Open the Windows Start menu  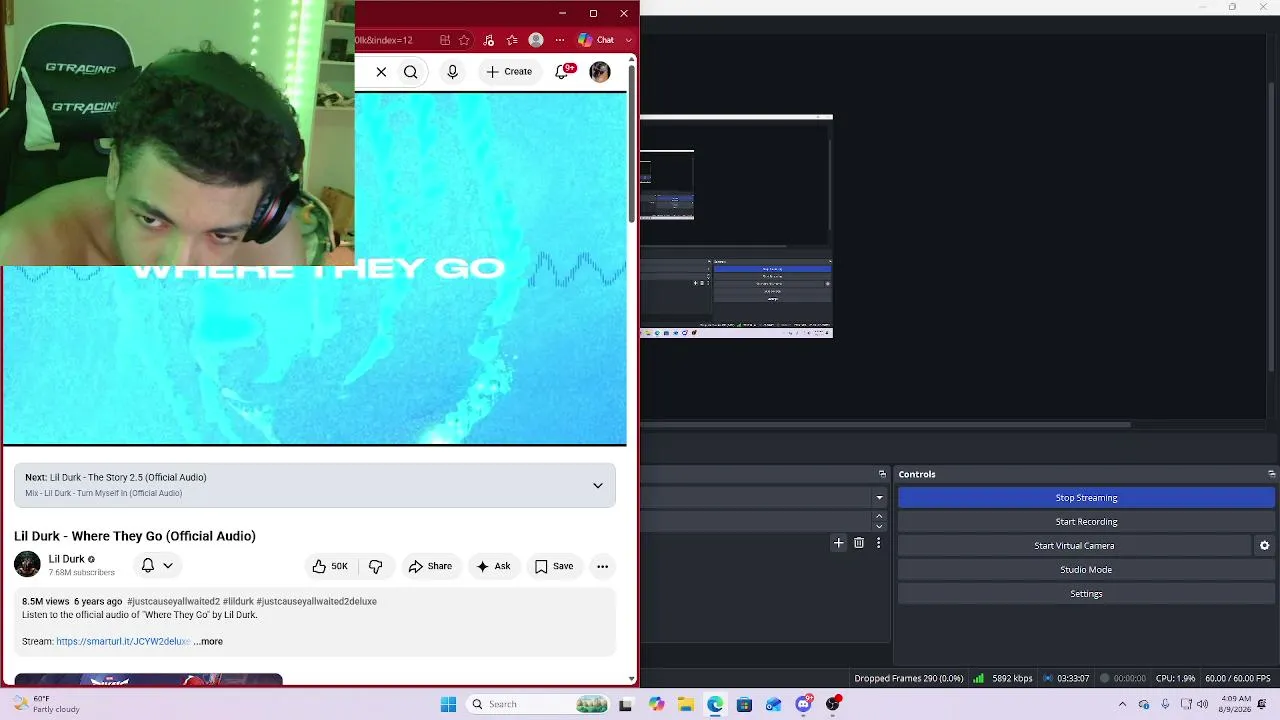pos(448,704)
